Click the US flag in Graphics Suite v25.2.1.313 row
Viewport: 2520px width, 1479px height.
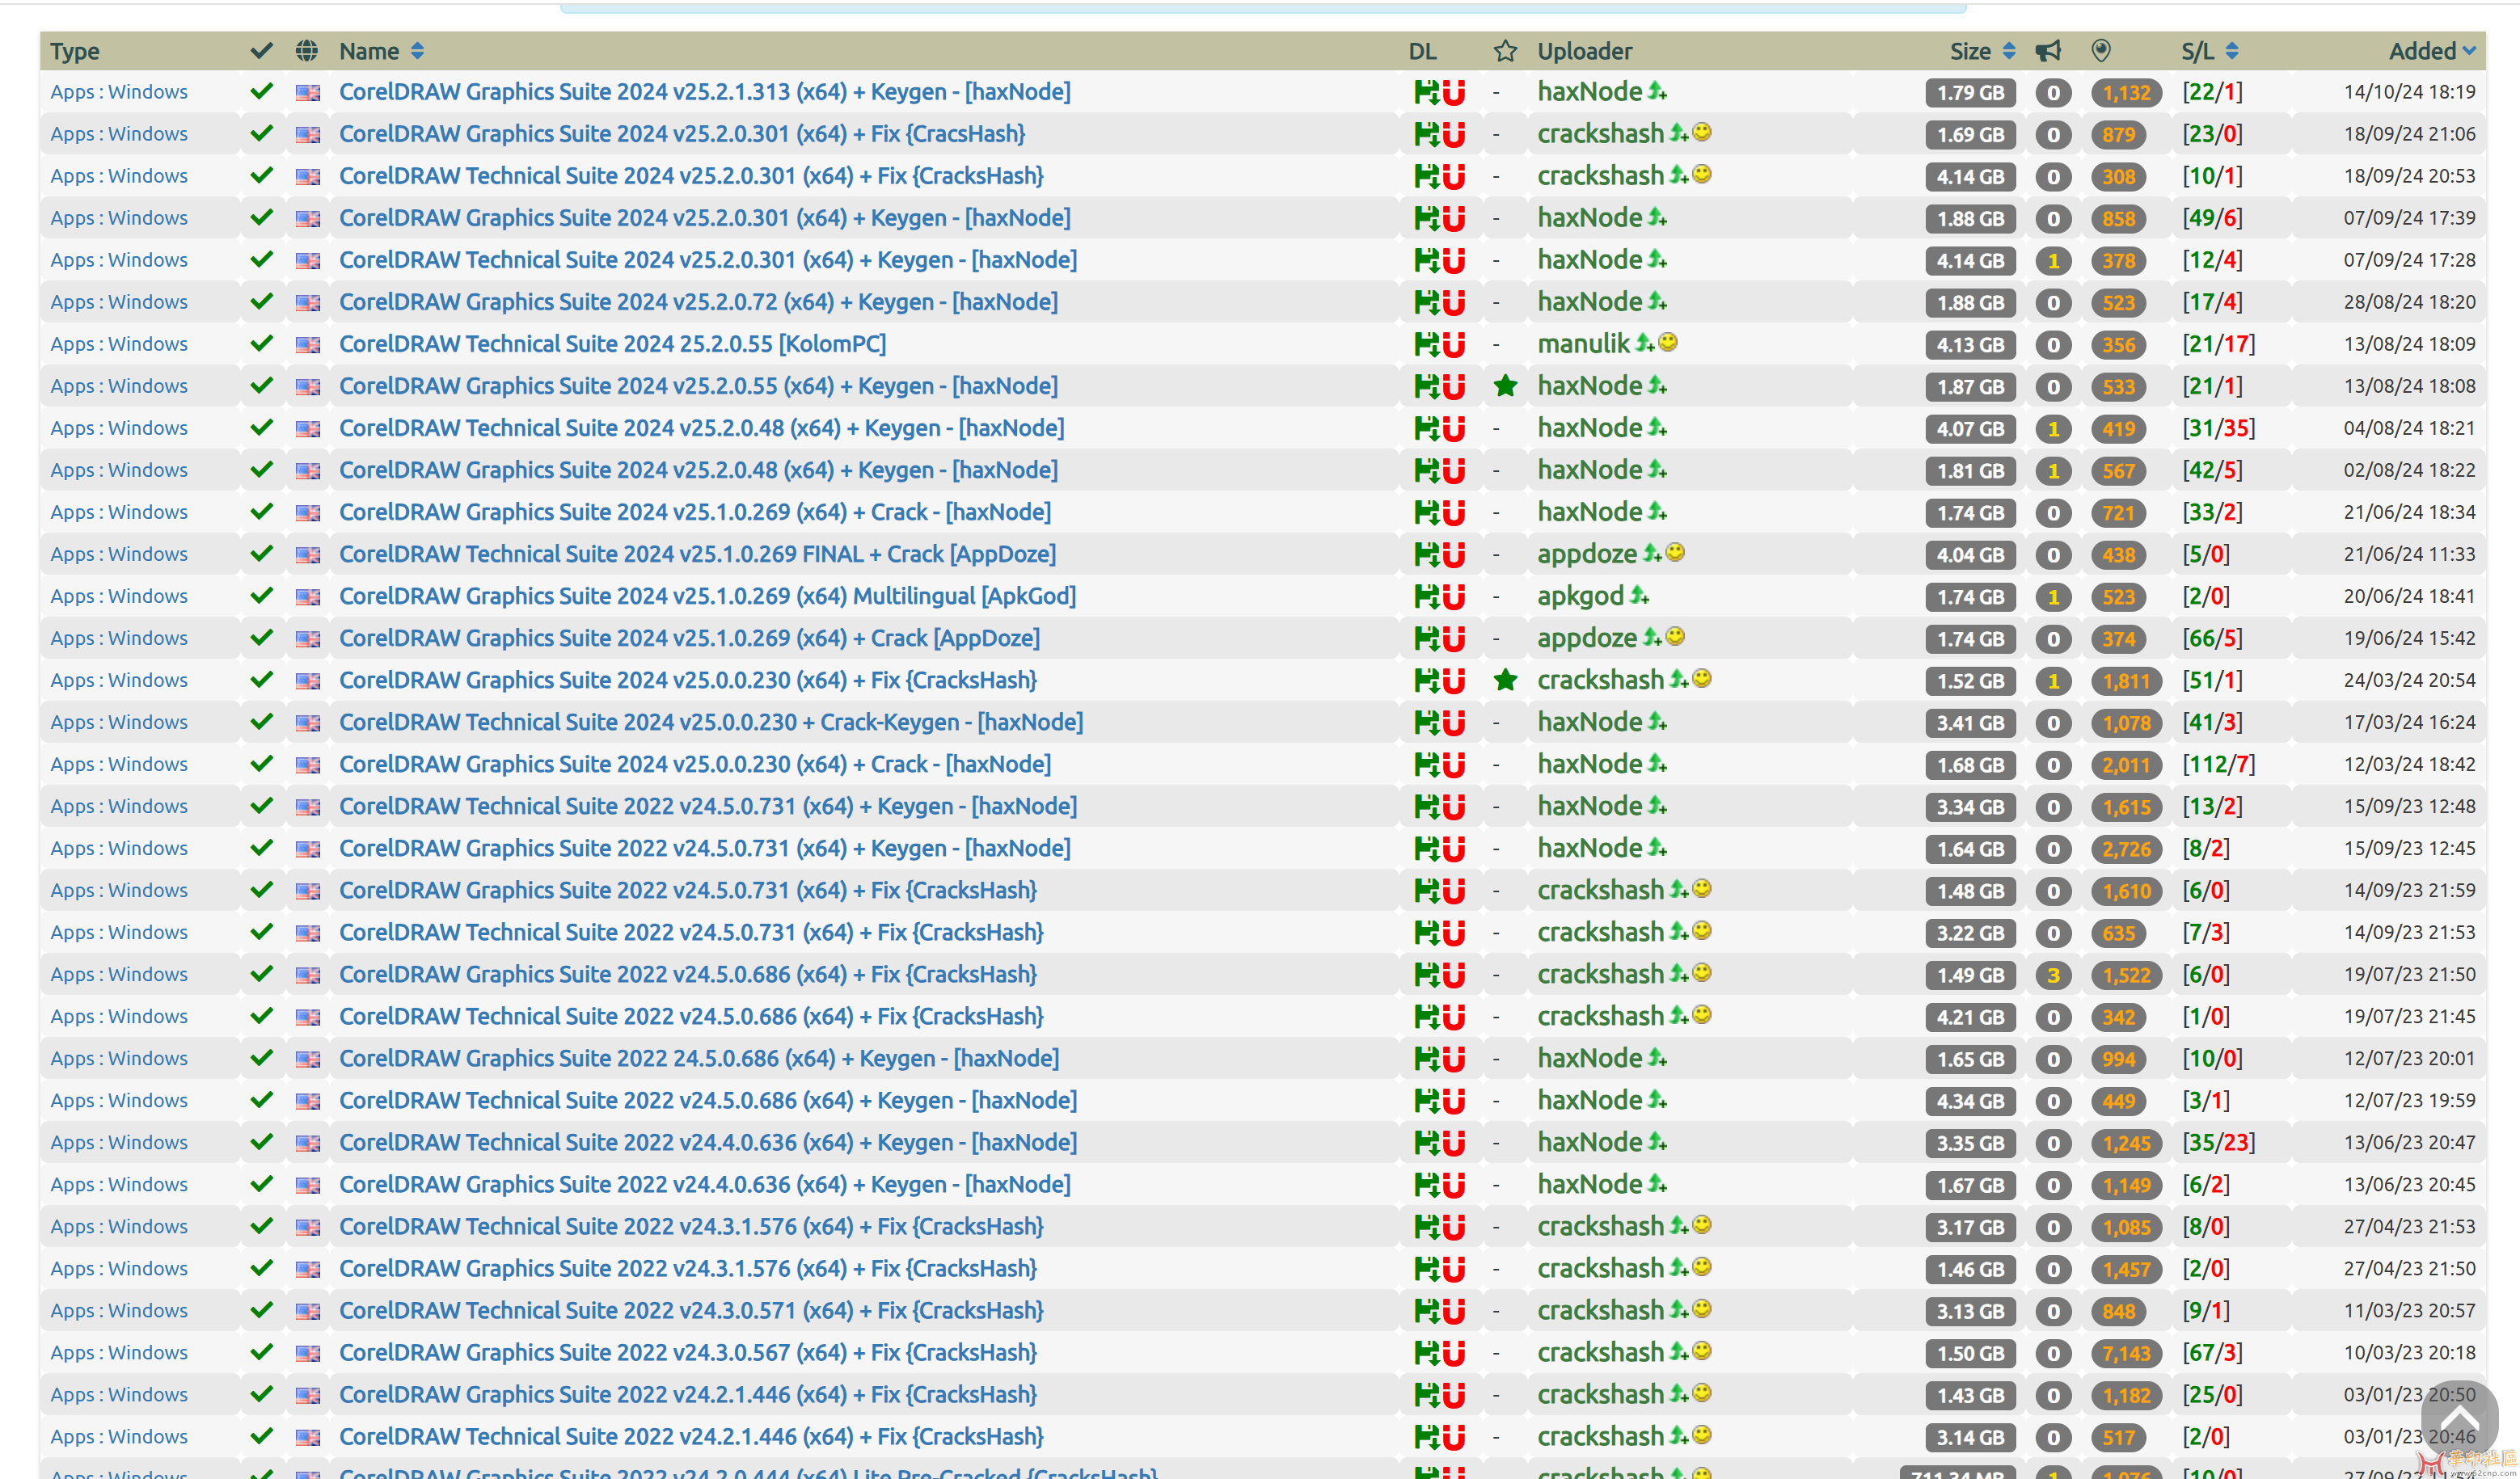(308, 93)
